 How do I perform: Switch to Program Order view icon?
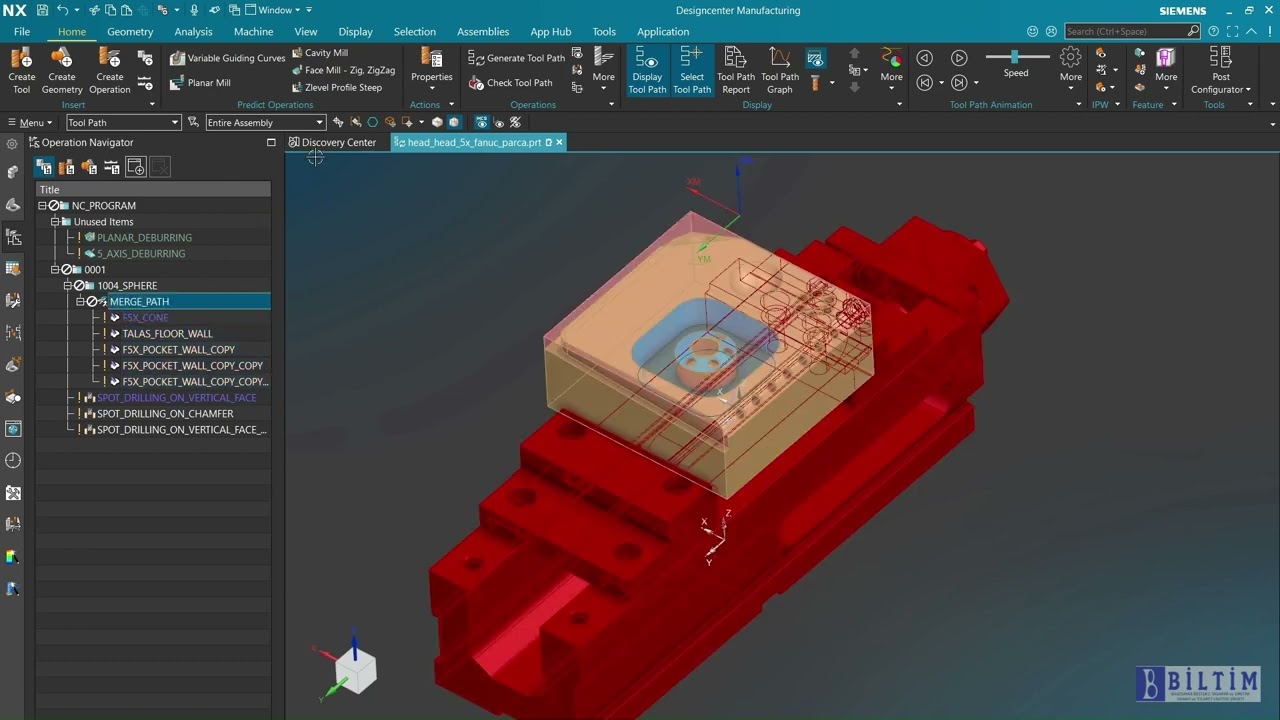tap(44, 168)
